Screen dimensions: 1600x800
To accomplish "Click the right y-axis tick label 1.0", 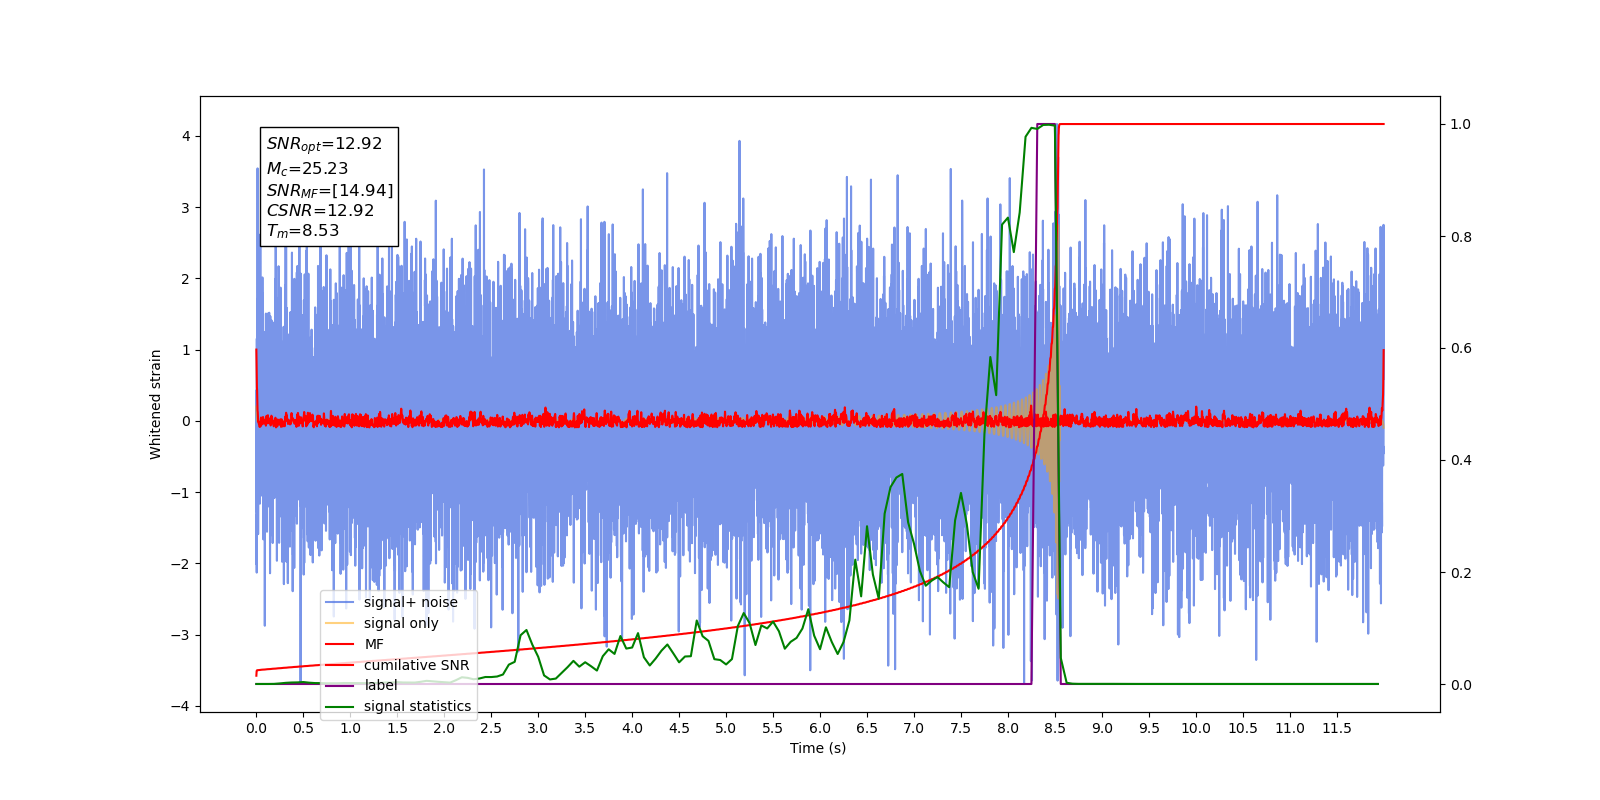I will point(1461,125).
